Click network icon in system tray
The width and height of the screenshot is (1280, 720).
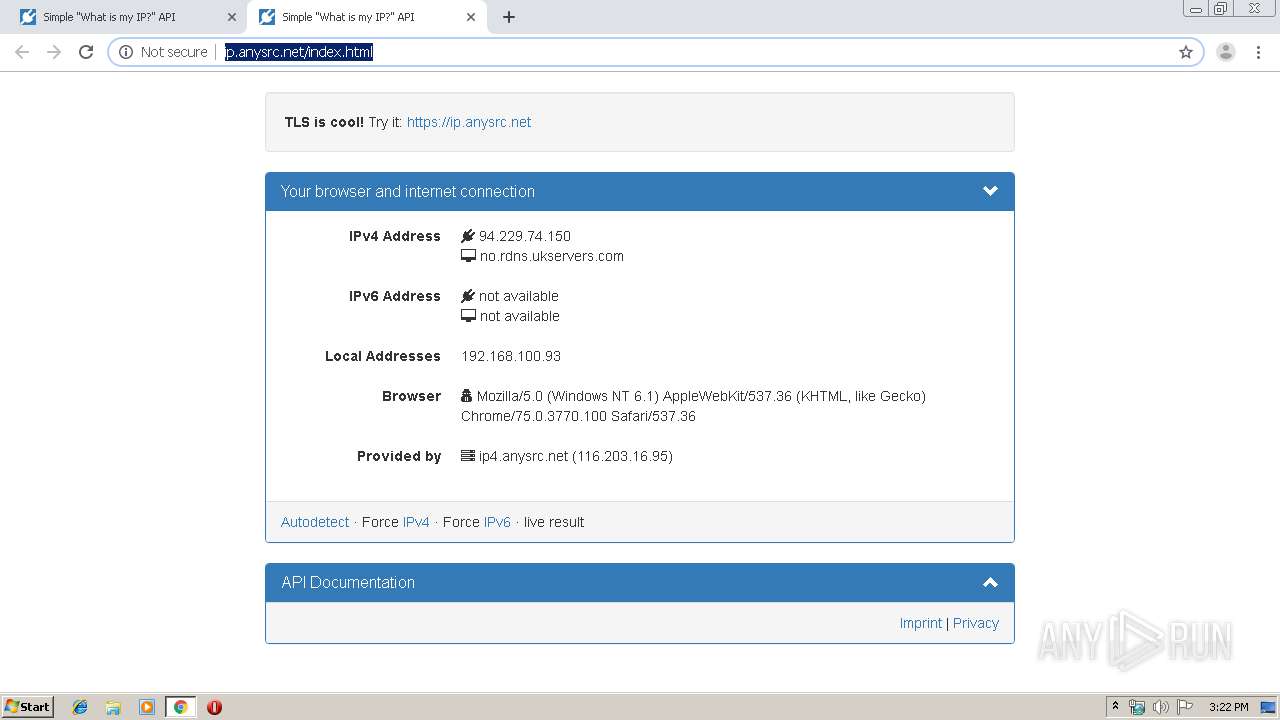tap(1137, 707)
